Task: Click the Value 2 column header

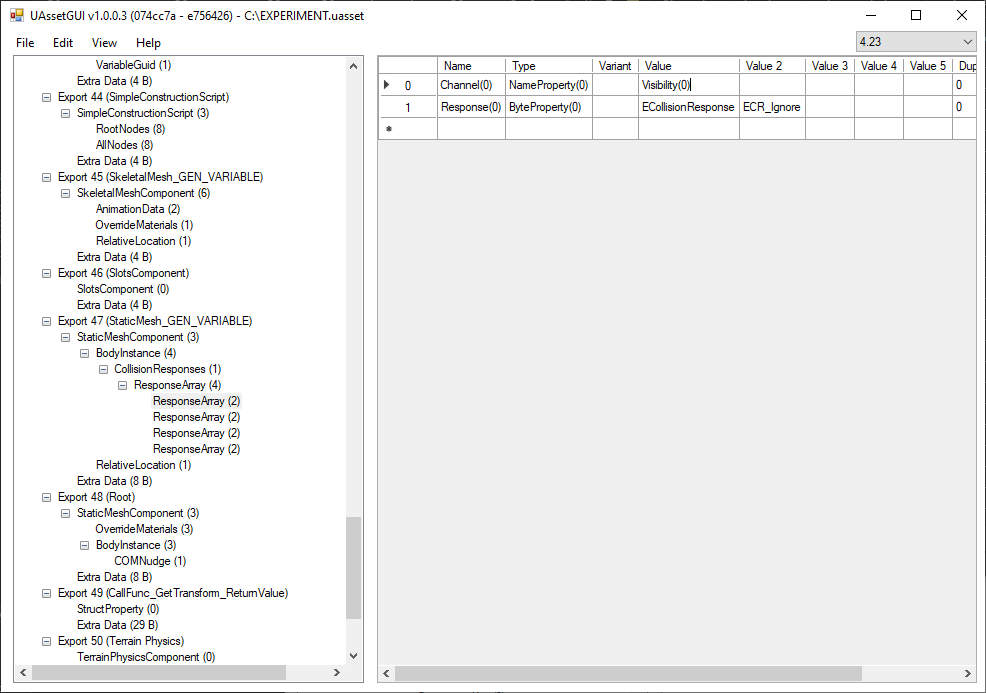Action: point(772,65)
